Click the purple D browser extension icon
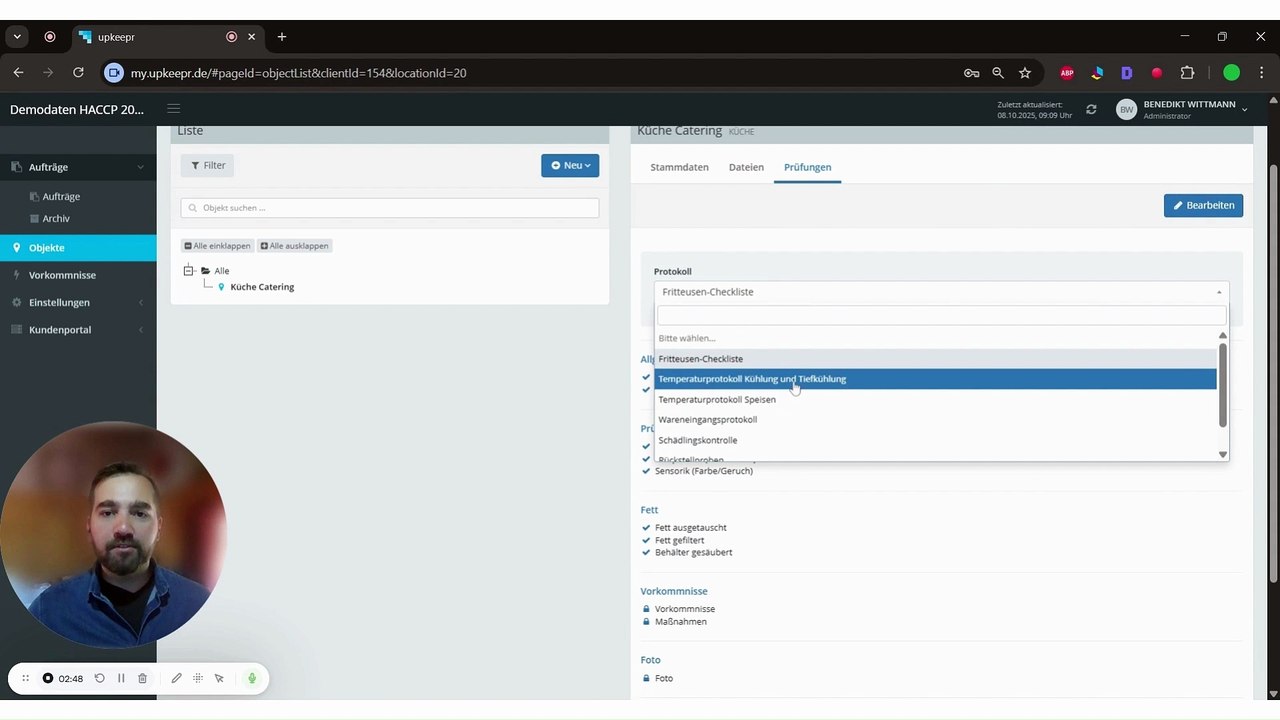 (x=1127, y=73)
